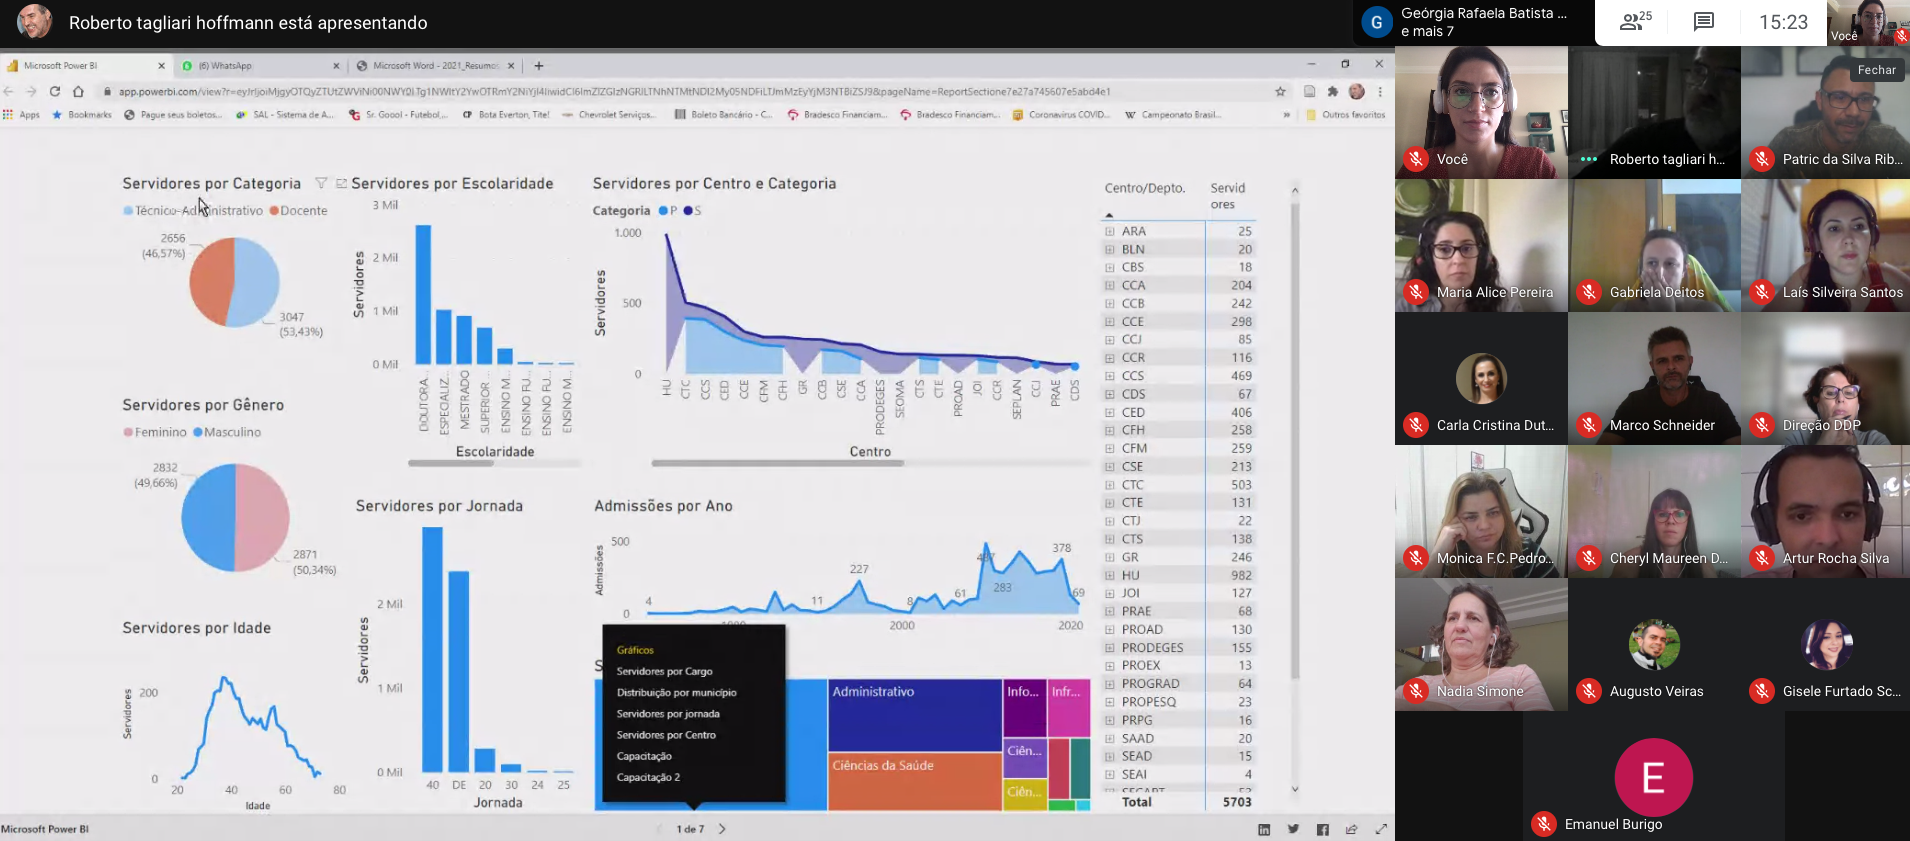Click the Ciências da Saúde treemap block

[914, 781]
